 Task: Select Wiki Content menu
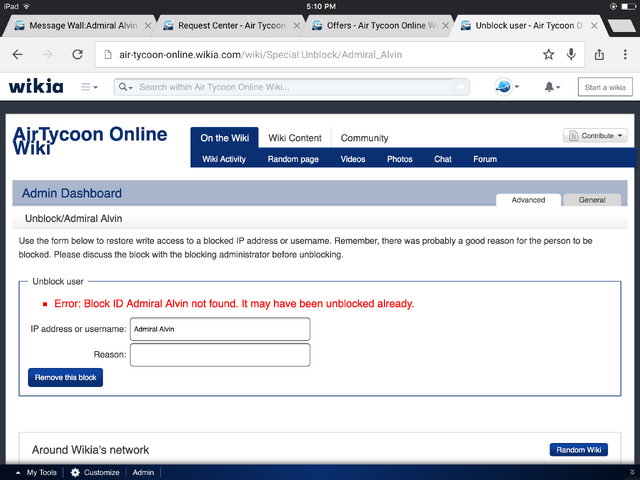(x=295, y=138)
